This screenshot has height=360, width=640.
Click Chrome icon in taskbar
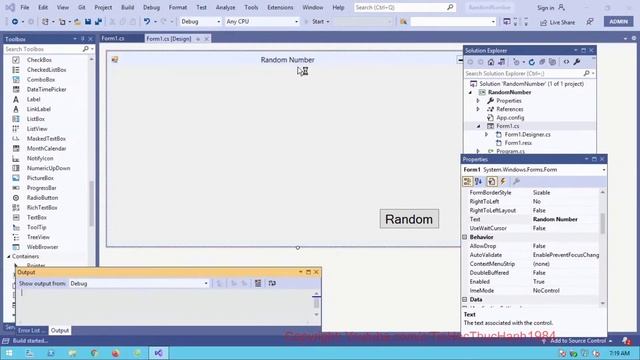point(94,353)
